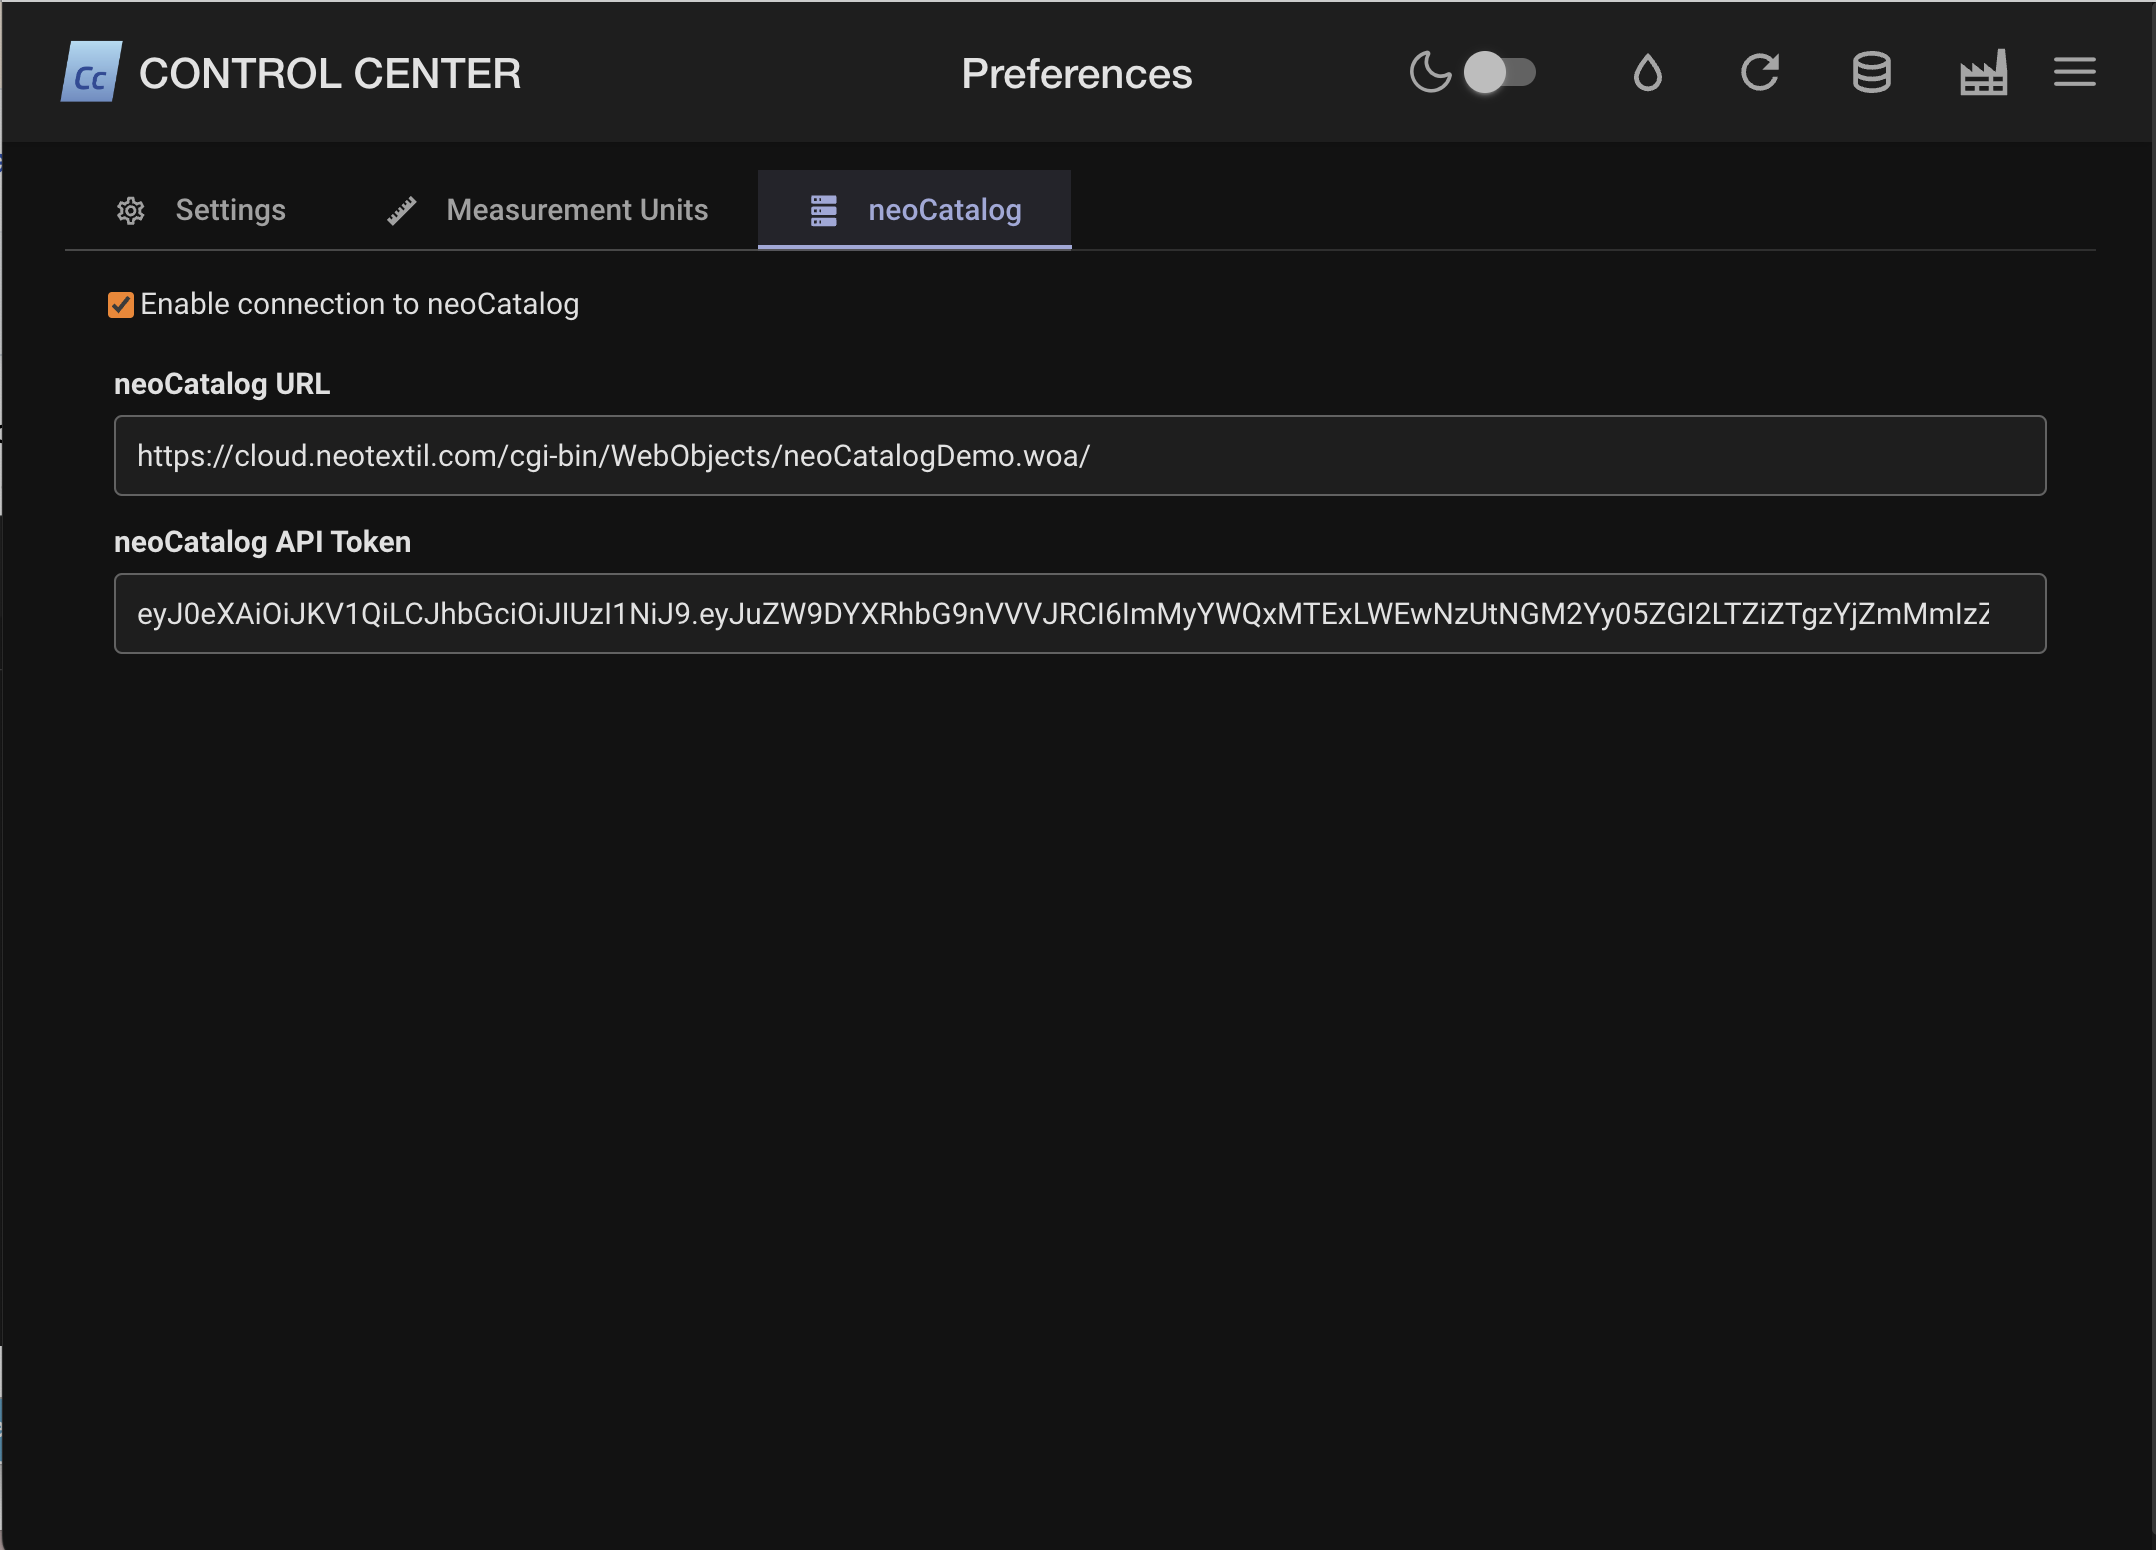This screenshot has height=1550, width=2156.
Task: Click the neoCatalog server icon
Action: pyautogui.click(x=823, y=210)
